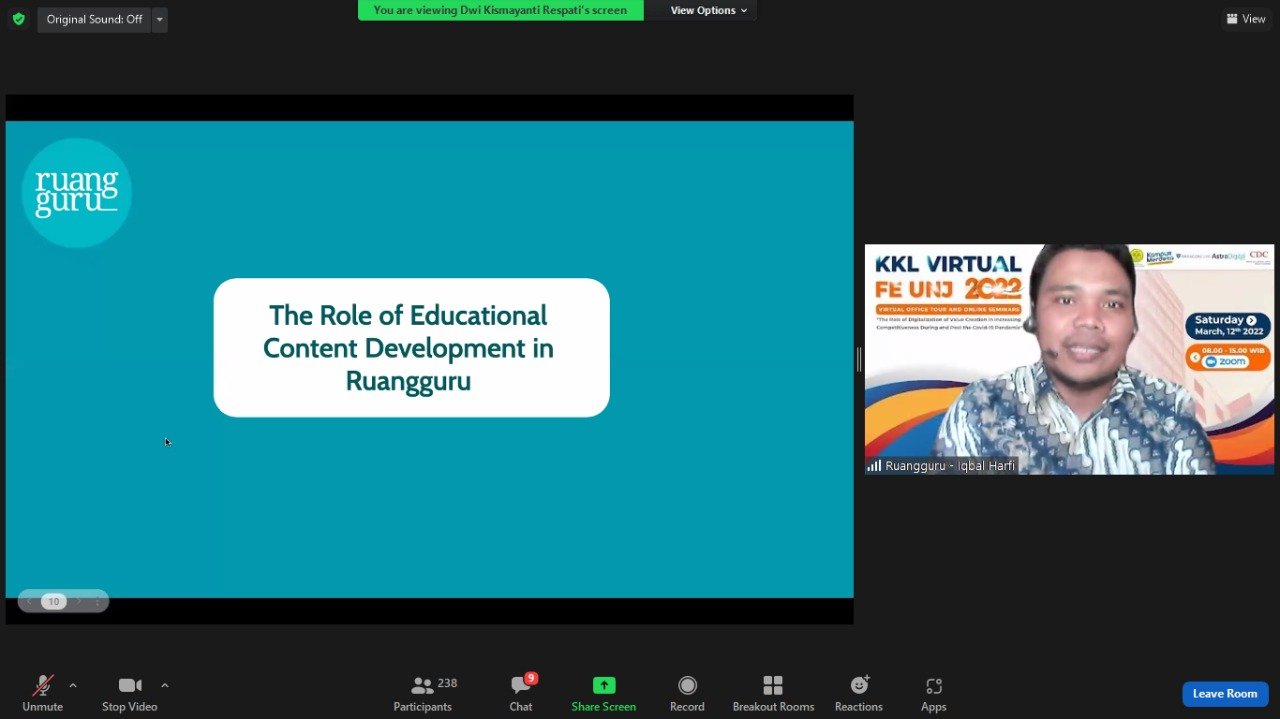Open audio options caret beside Unmute

point(73,685)
